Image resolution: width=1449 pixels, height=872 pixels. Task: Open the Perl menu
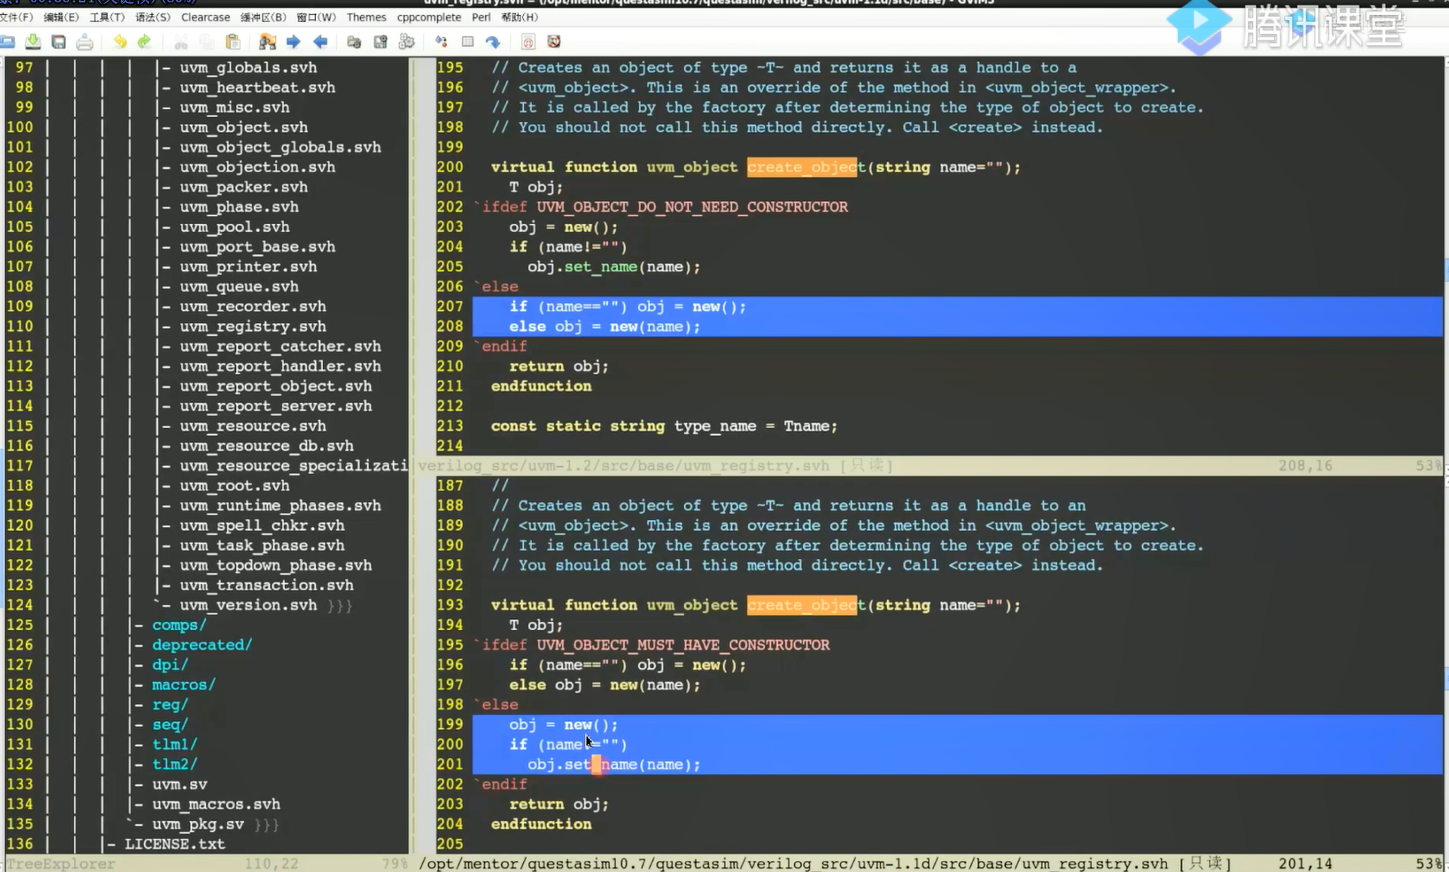pyautogui.click(x=481, y=17)
